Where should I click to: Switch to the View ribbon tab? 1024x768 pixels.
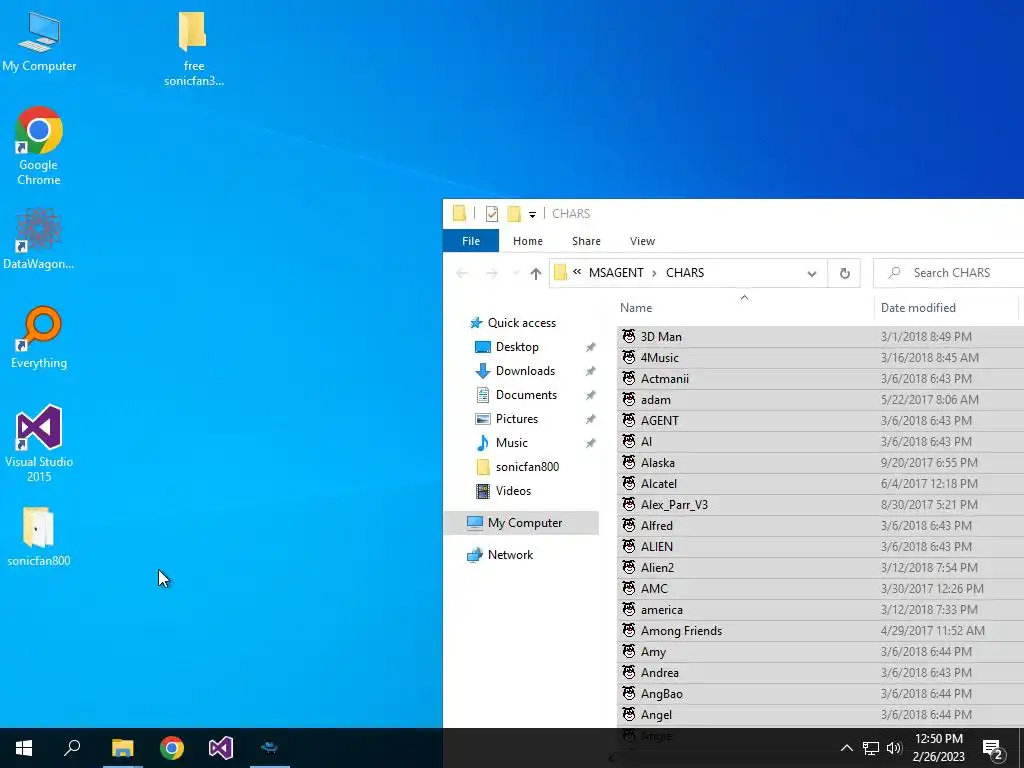pyautogui.click(x=643, y=241)
